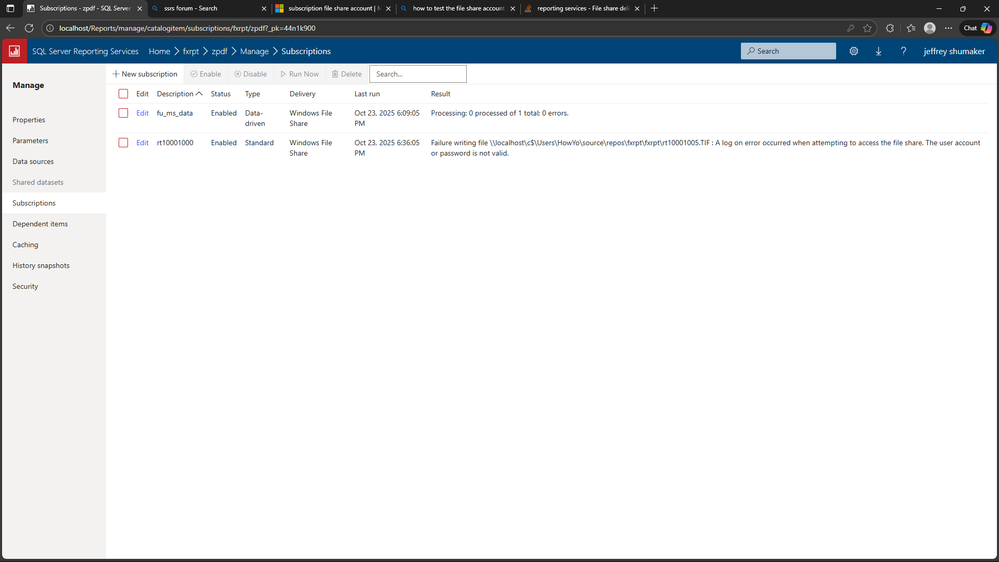Viewport: 999px width, 562px height.
Task: Go to fxrpt breadcrumb folder
Action: coord(190,52)
